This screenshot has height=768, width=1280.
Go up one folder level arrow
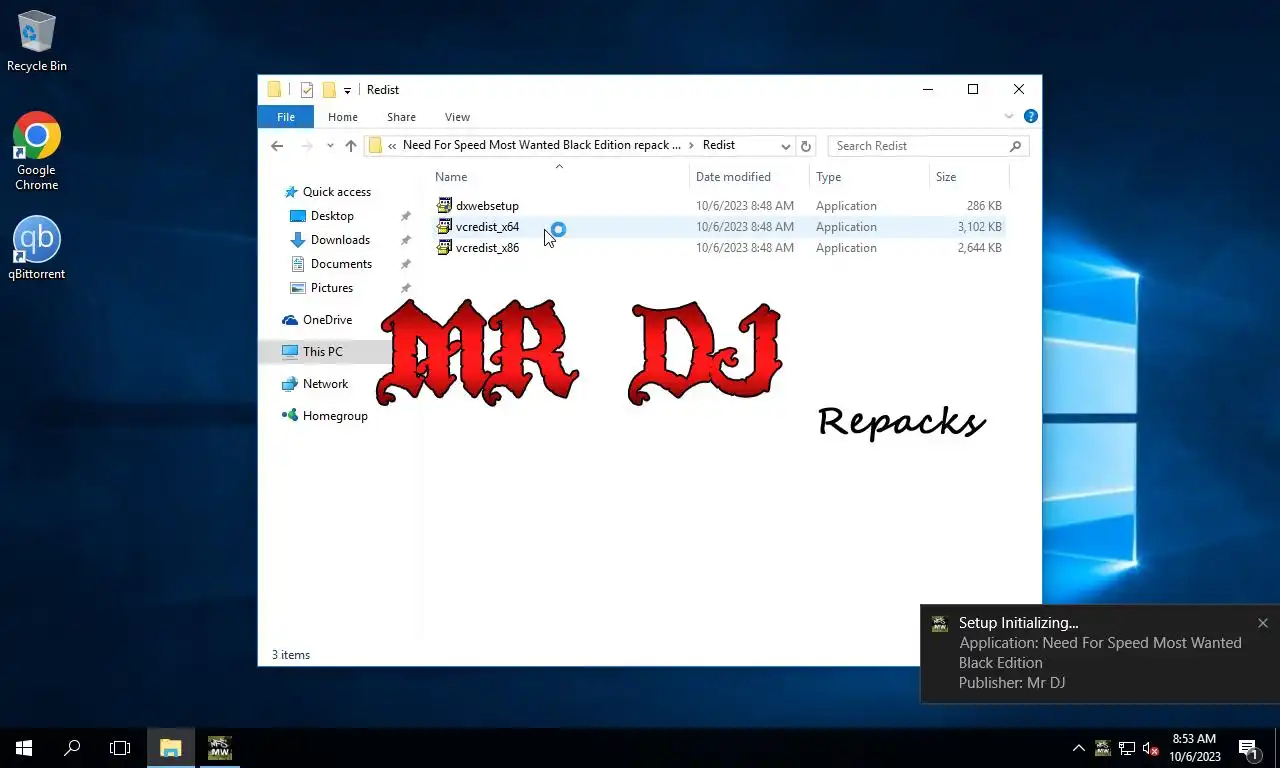(x=350, y=146)
